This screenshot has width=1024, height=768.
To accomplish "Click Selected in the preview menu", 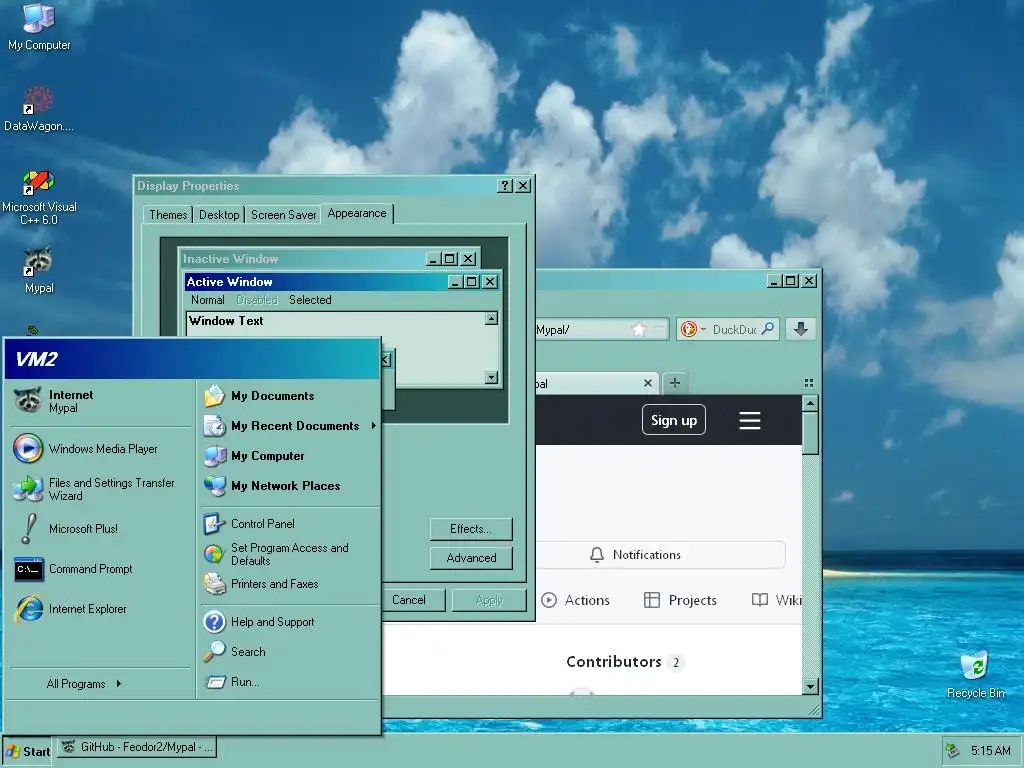I will [310, 300].
